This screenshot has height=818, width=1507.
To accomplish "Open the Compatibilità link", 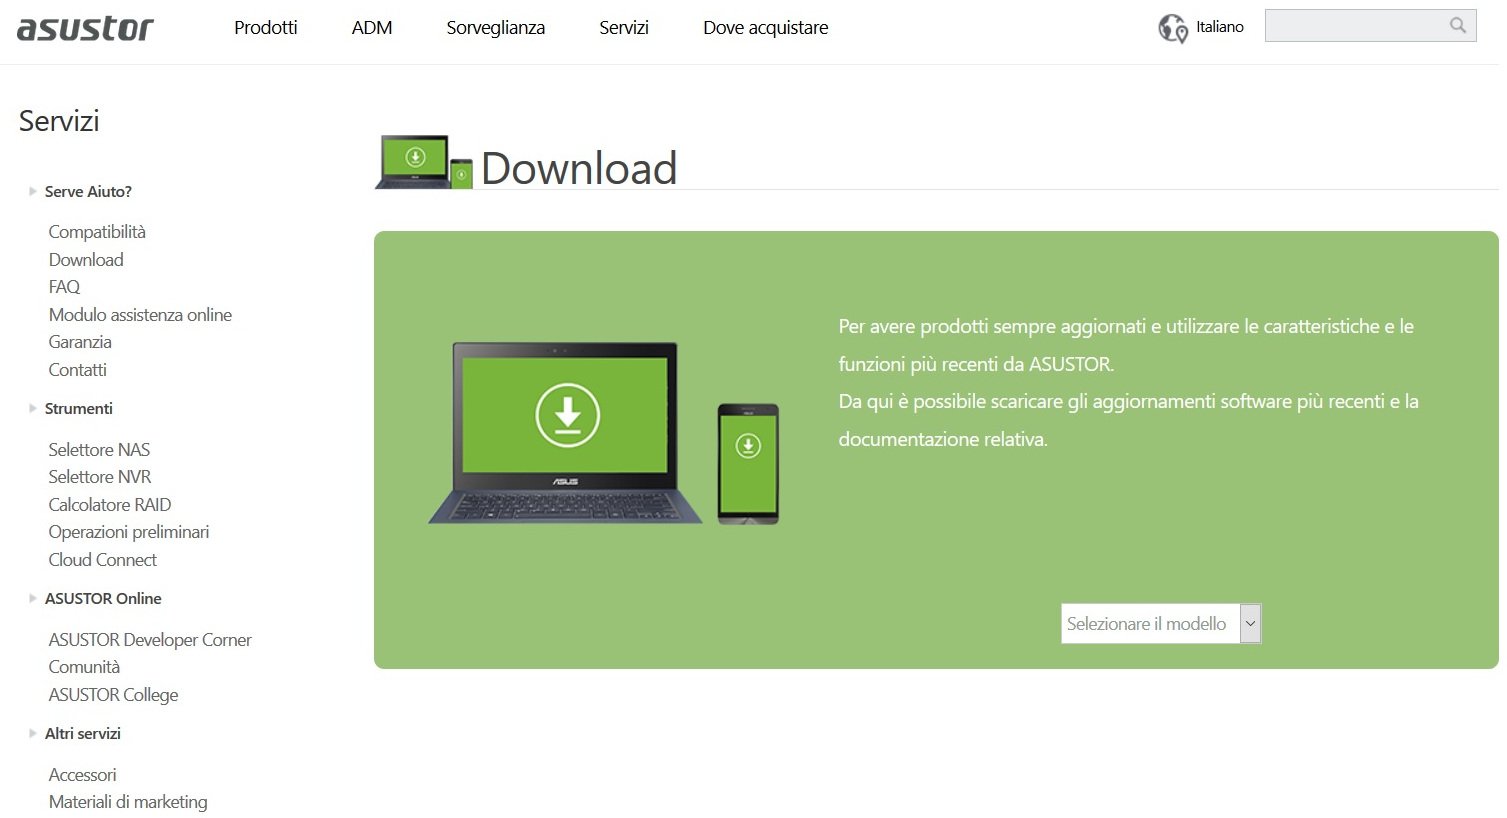I will (97, 232).
